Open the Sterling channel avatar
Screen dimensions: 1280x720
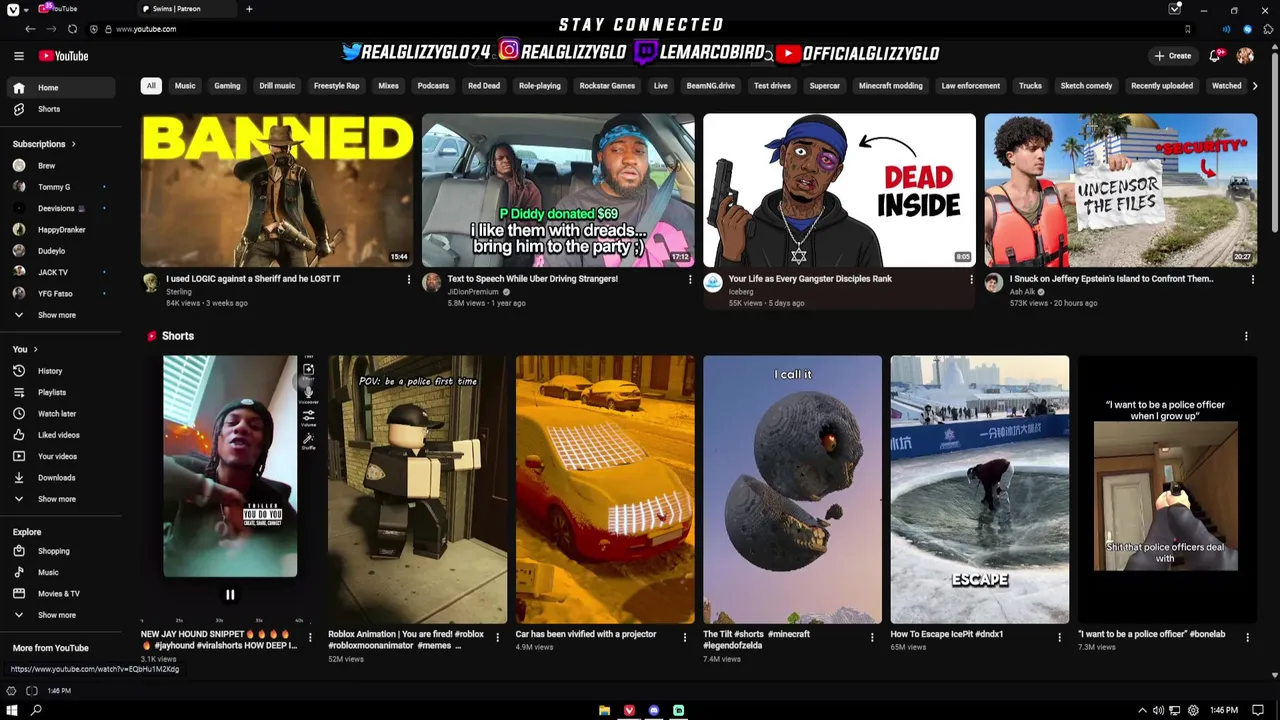(150, 283)
